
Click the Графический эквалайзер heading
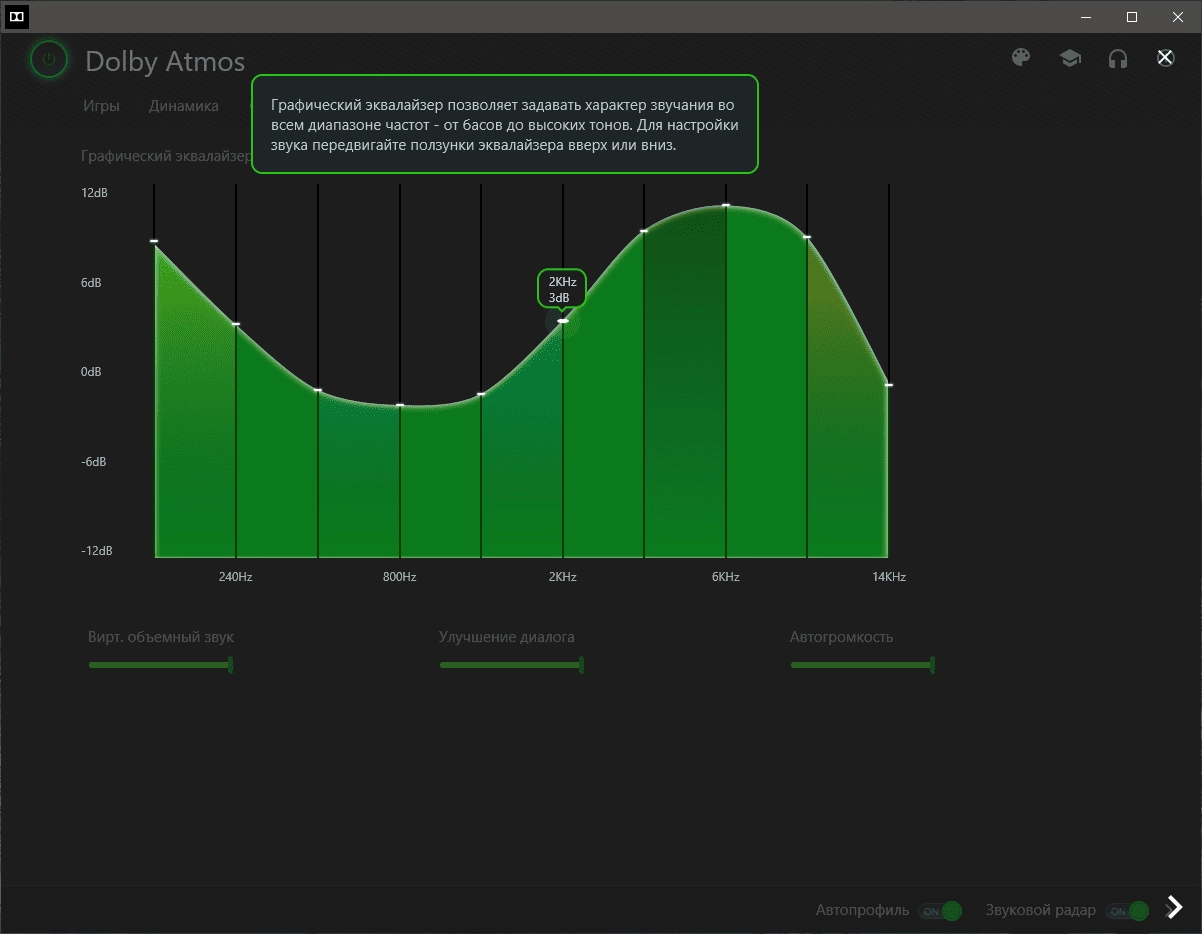(x=166, y=156)
